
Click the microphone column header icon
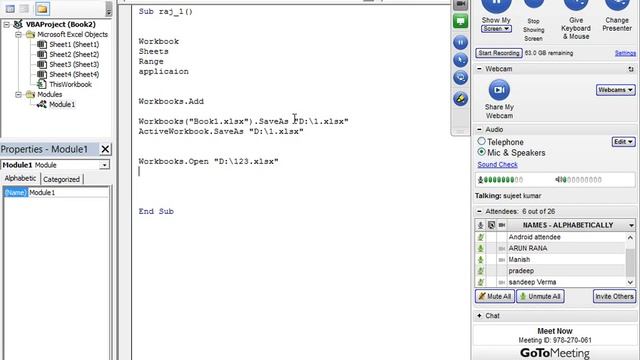click(480, 225)
